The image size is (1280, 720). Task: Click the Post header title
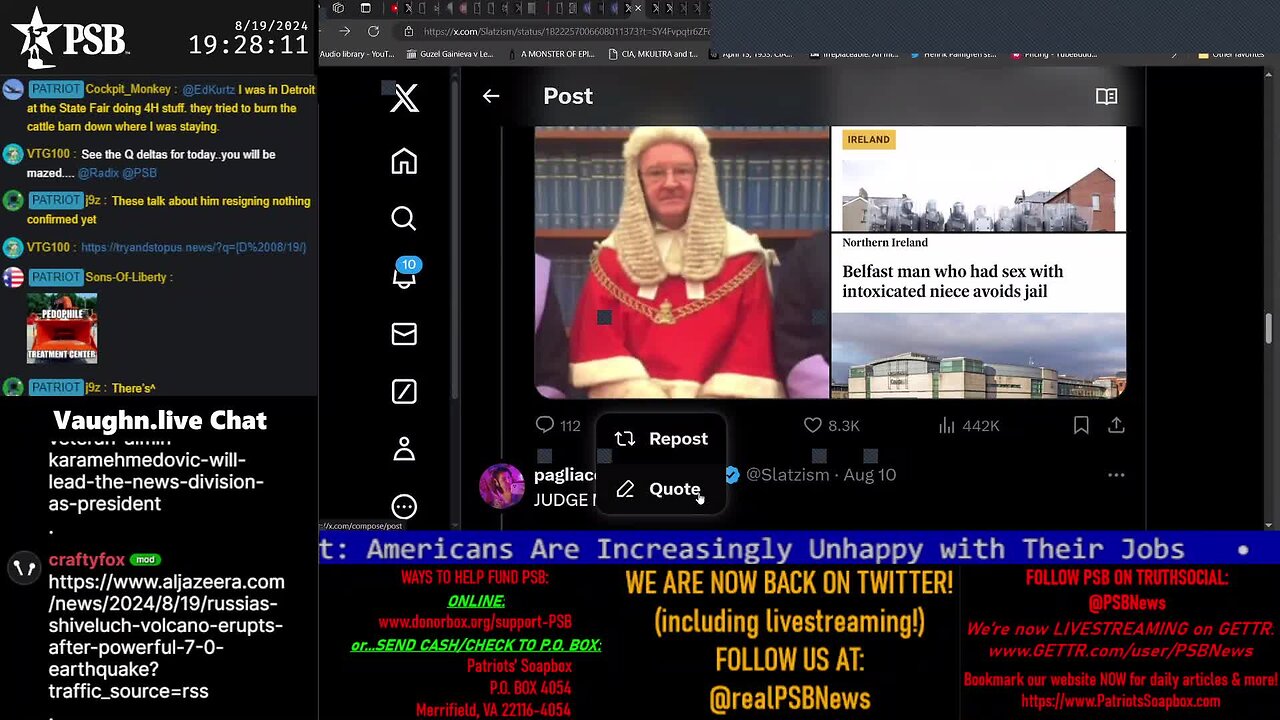click(x=568, y=96)
